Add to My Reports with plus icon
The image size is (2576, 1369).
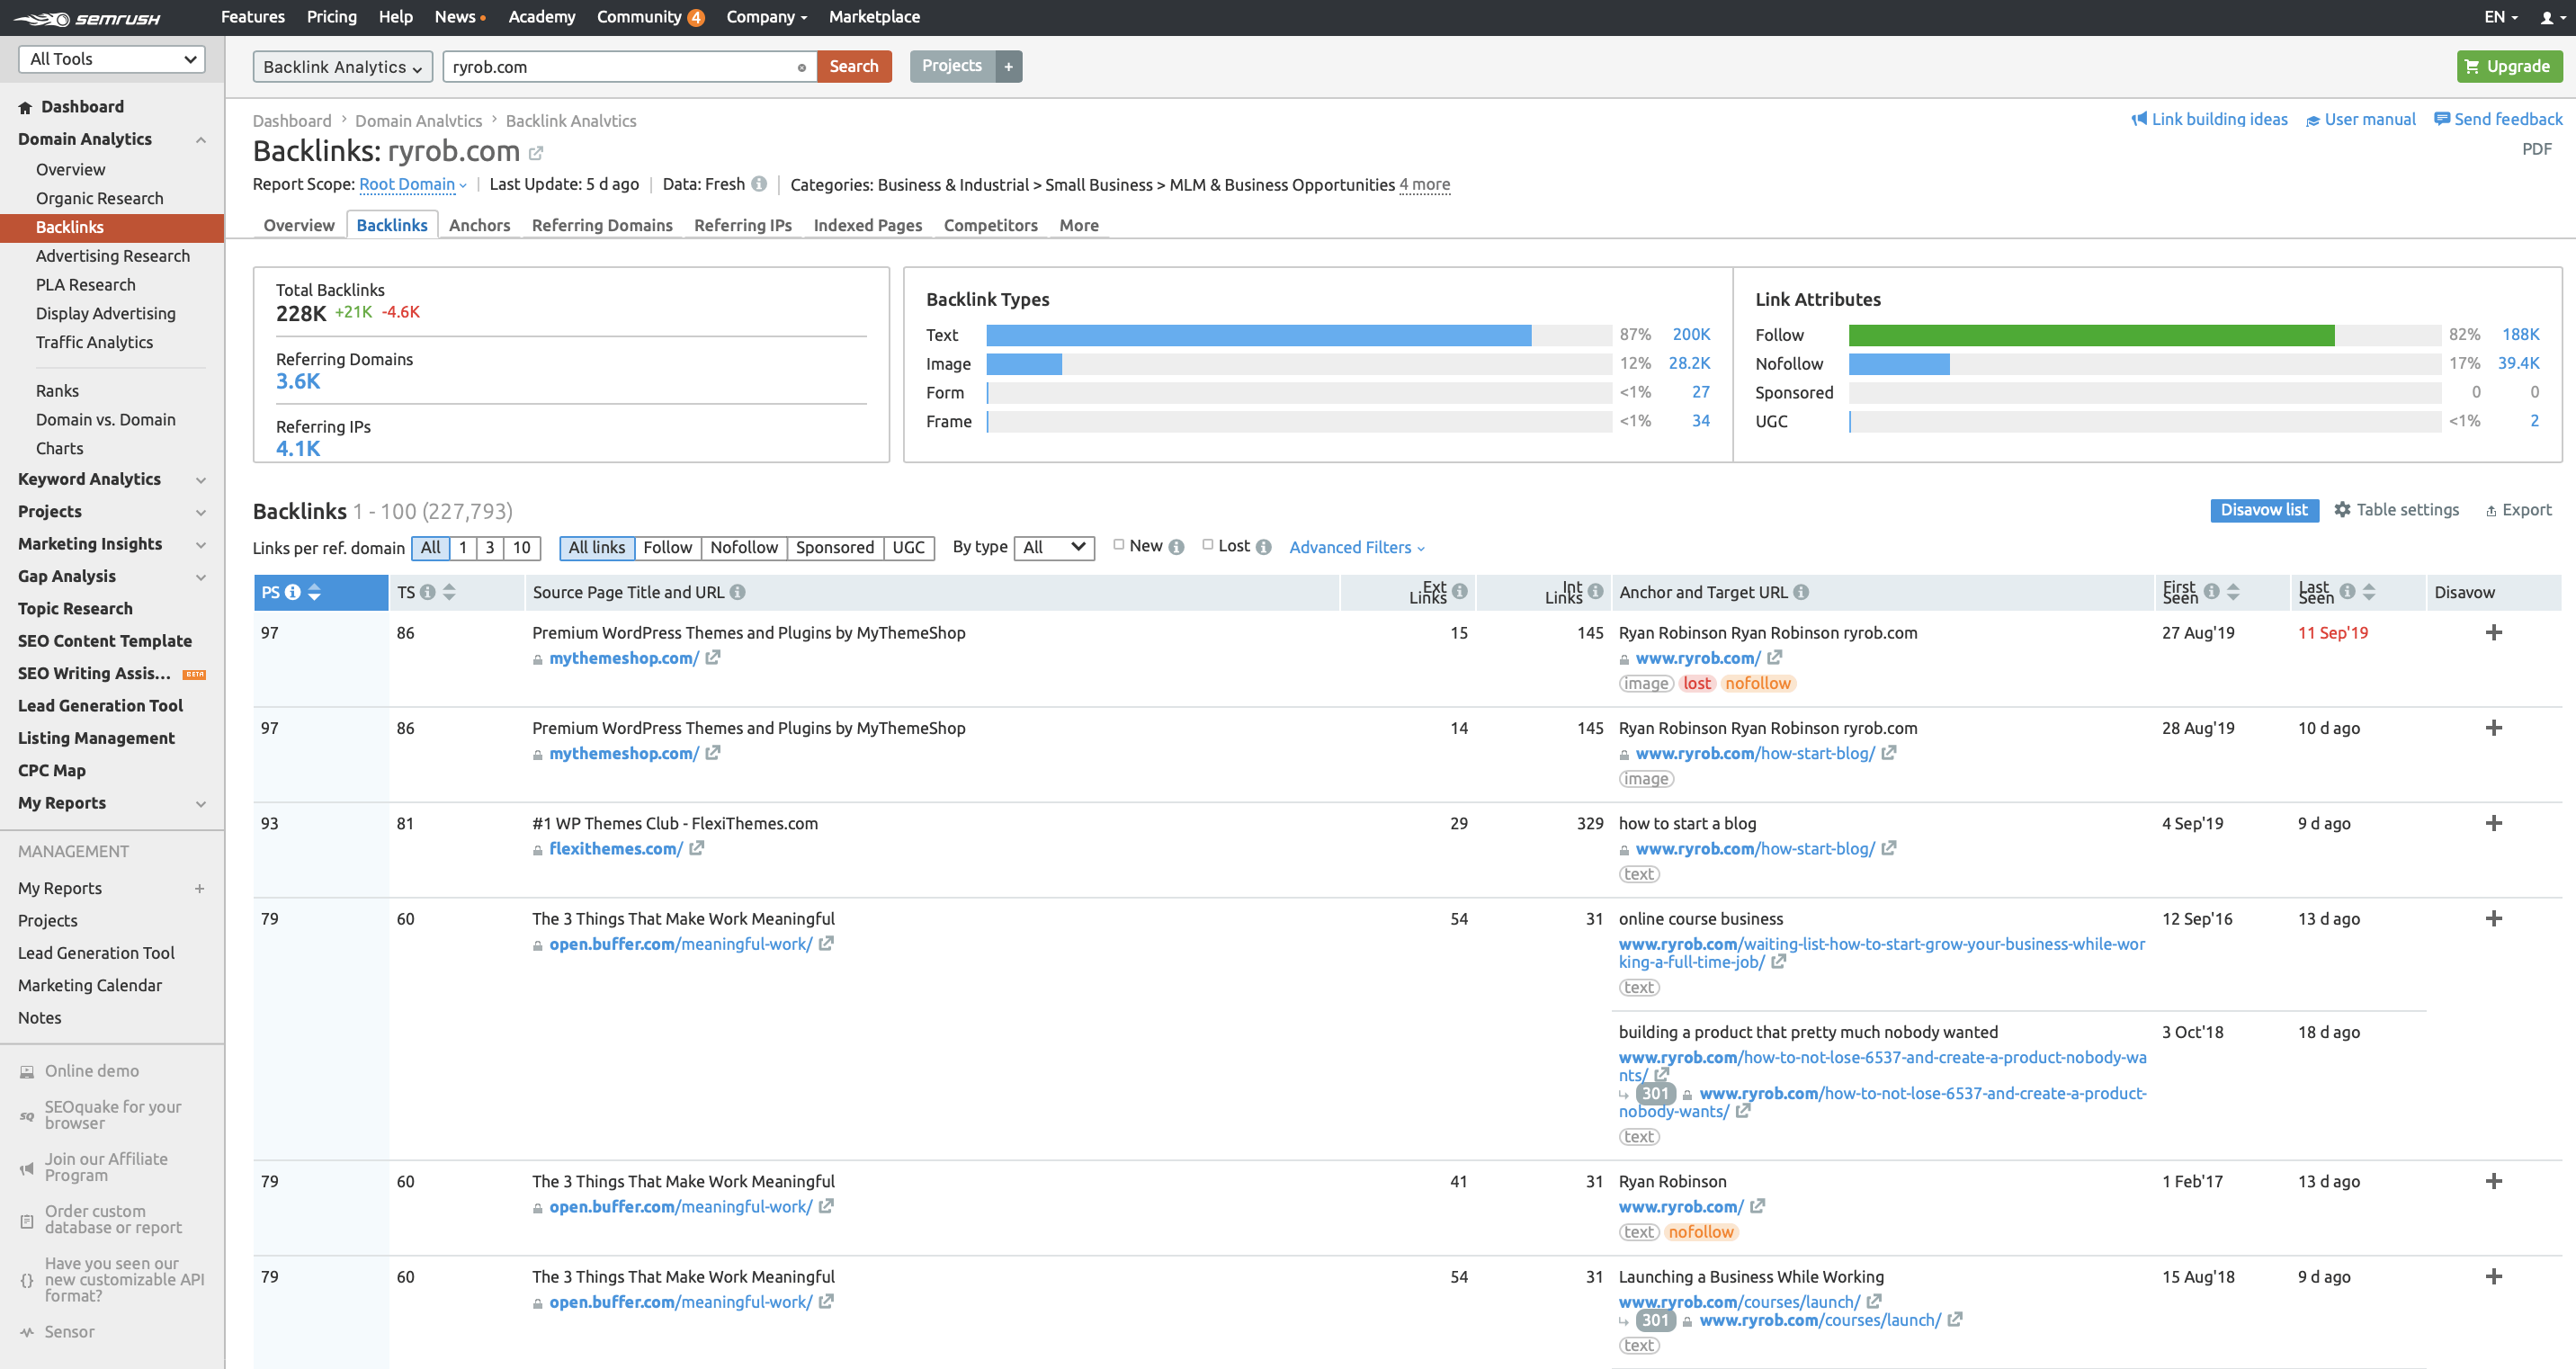199,888
